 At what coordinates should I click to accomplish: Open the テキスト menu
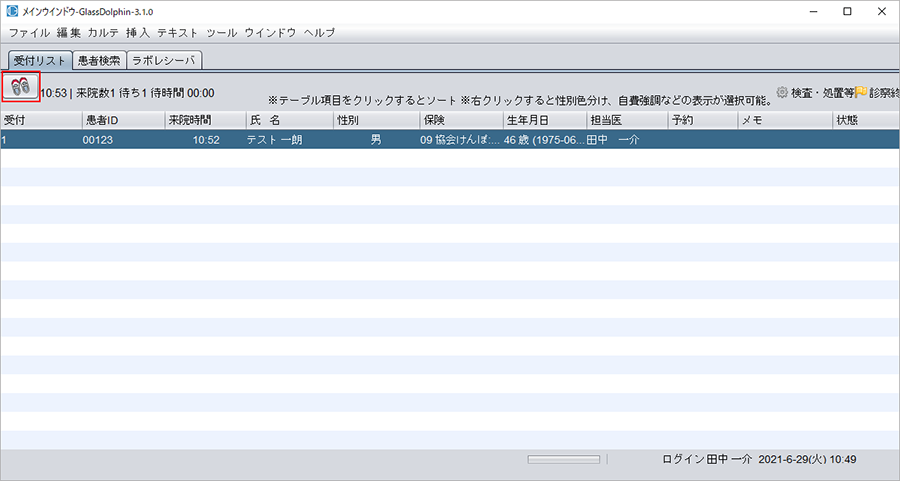coord(177,33)
